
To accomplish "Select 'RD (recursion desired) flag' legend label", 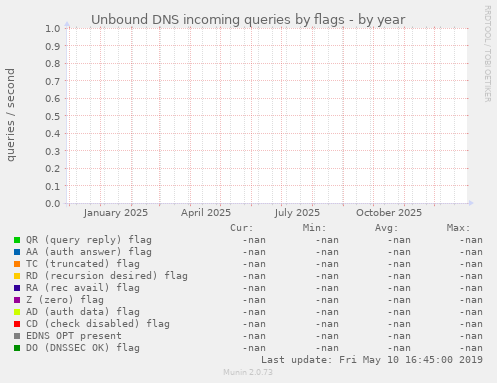I will [107, 276].
